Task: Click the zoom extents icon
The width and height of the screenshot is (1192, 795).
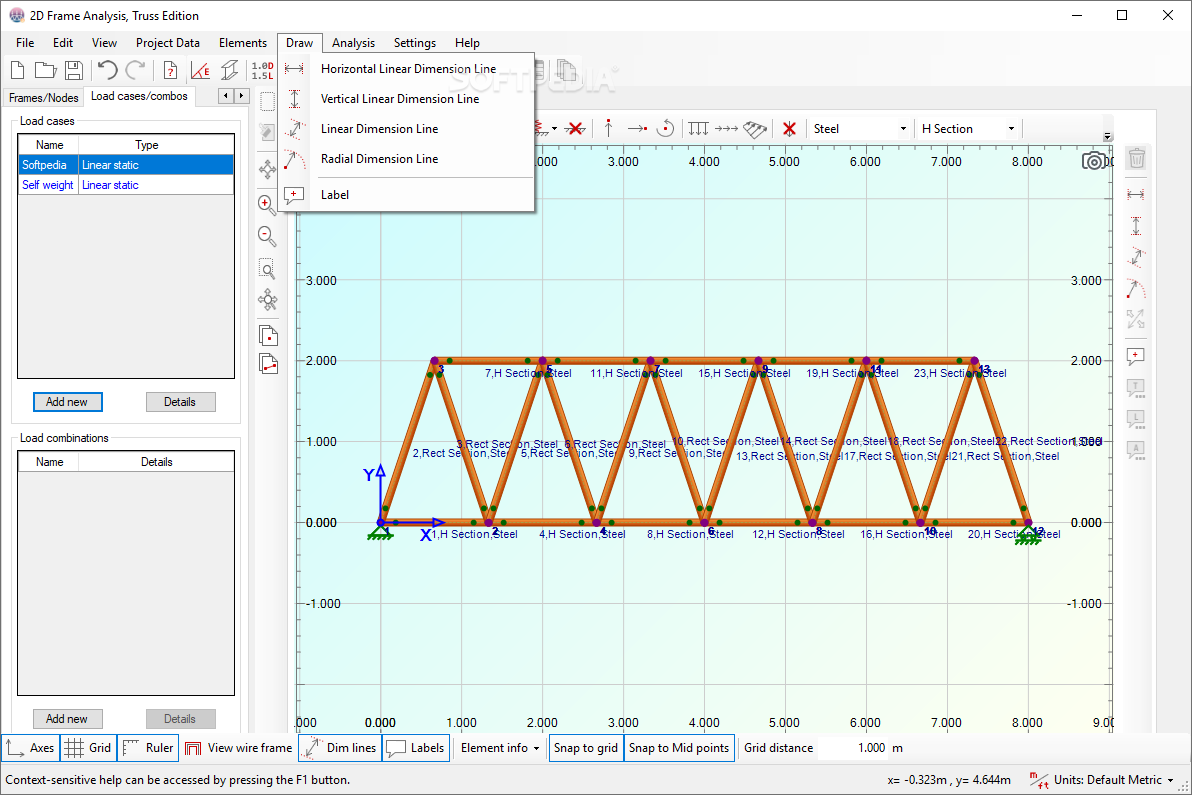Action: click(x=267, y=299)
